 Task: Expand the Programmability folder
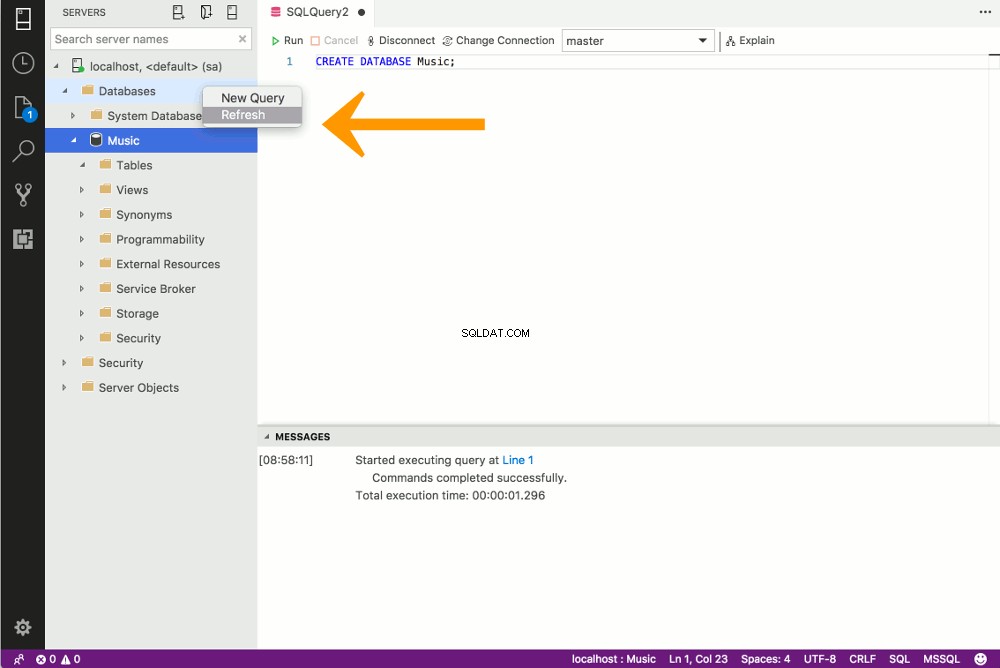82,239
